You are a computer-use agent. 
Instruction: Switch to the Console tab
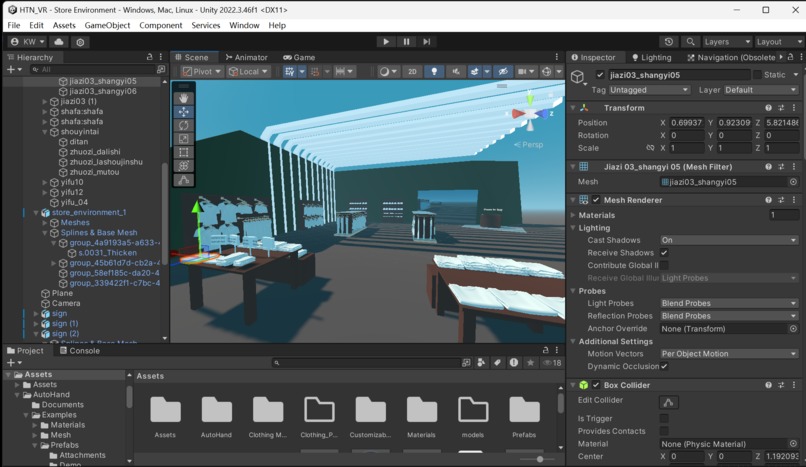[x=80, y=350]
